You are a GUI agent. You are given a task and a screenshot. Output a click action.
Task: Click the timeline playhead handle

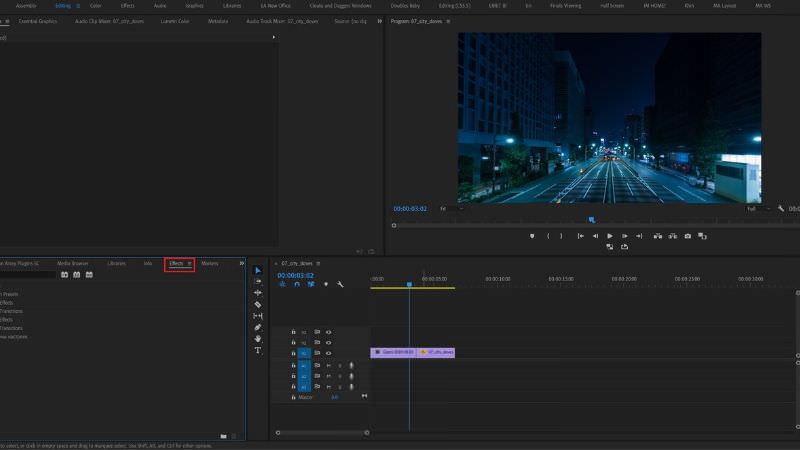coord(409,284)
